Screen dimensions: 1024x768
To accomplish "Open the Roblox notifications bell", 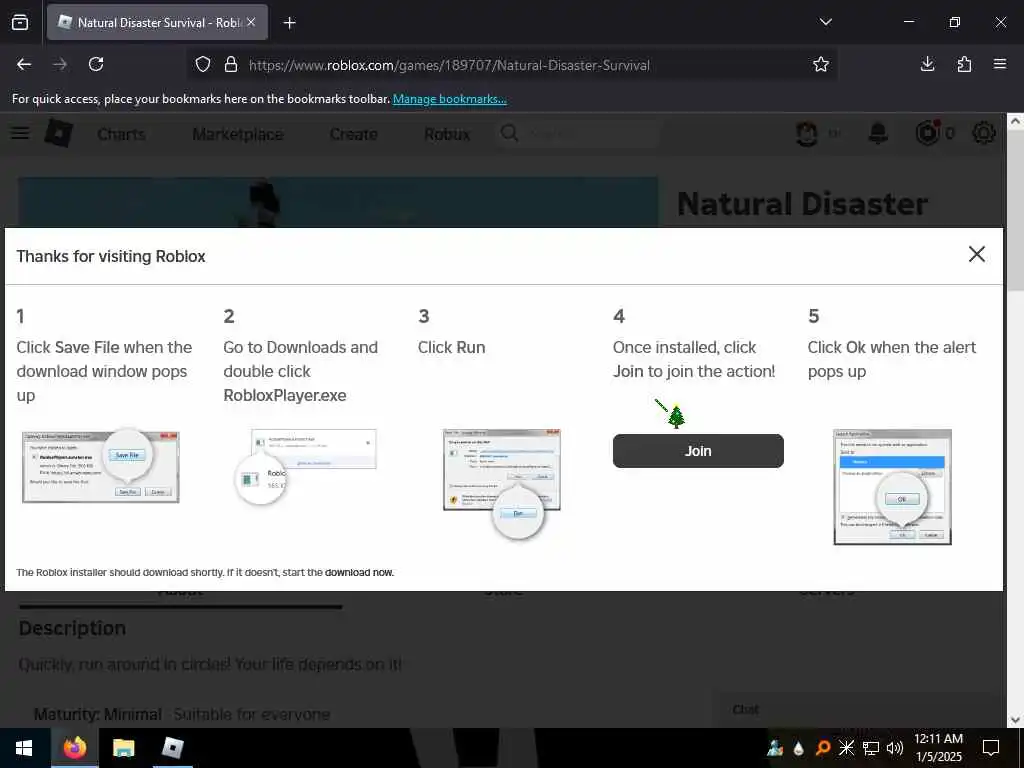I will [x=878, y=133].
